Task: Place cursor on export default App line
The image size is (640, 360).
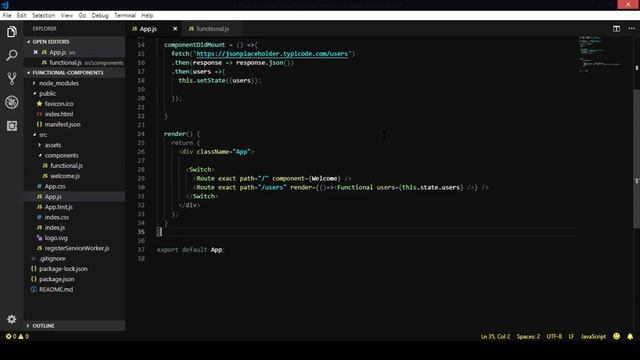Action: click(x=191, y=250)
